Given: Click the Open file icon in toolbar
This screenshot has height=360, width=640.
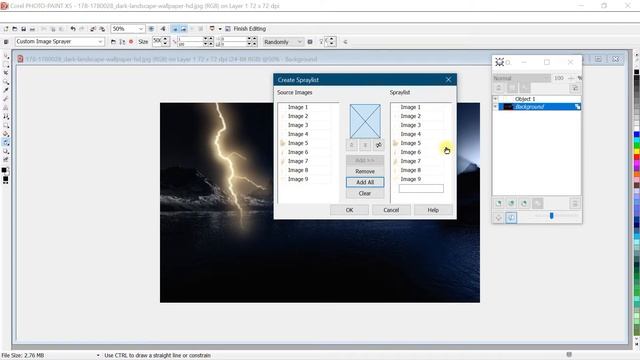Looking at the screenshot, I should pos(15,29).
